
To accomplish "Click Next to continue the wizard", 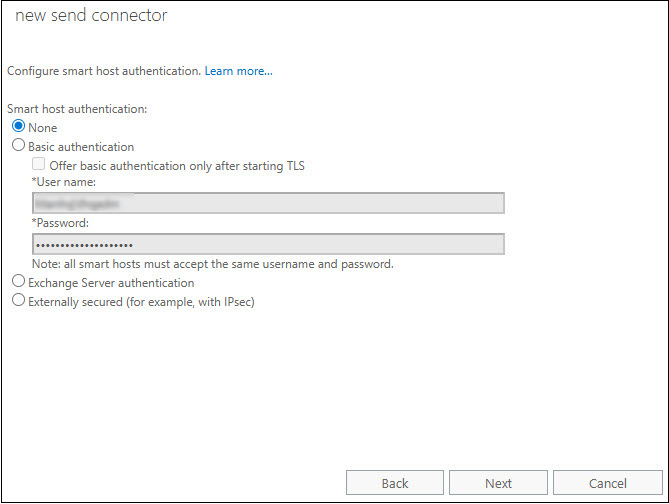I will 498,483.
